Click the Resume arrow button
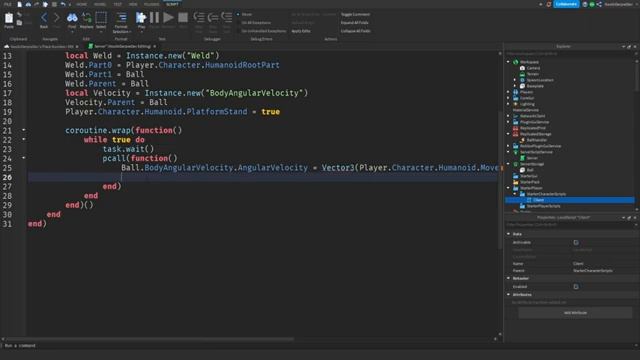The width and height of the screenshot is (640, 360). tap(168, 18)
